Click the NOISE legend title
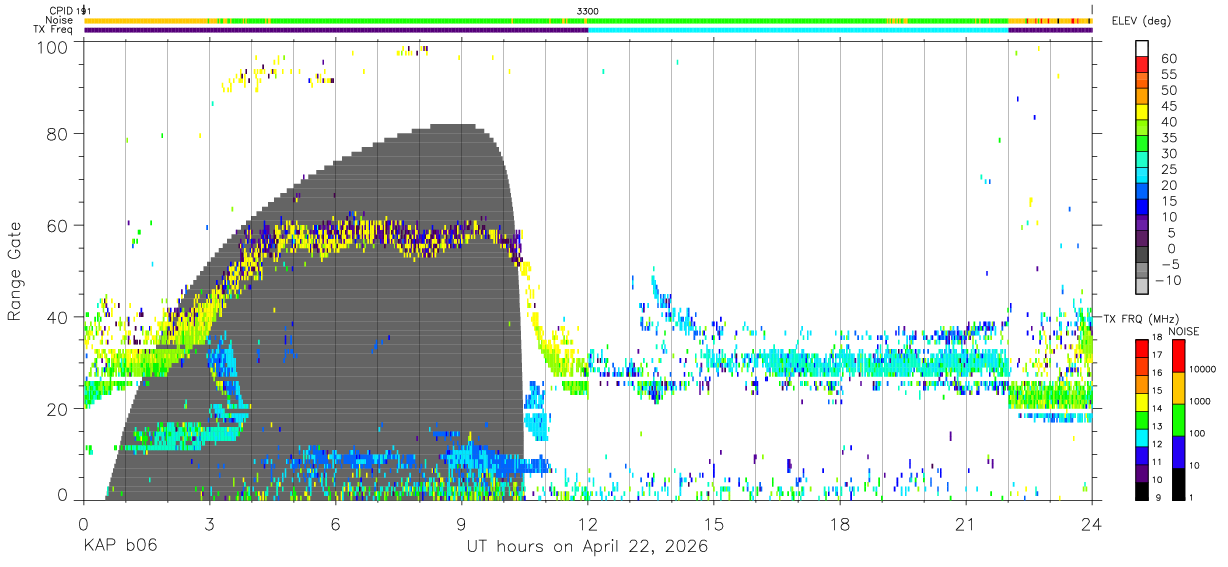 click(1186, 330)
